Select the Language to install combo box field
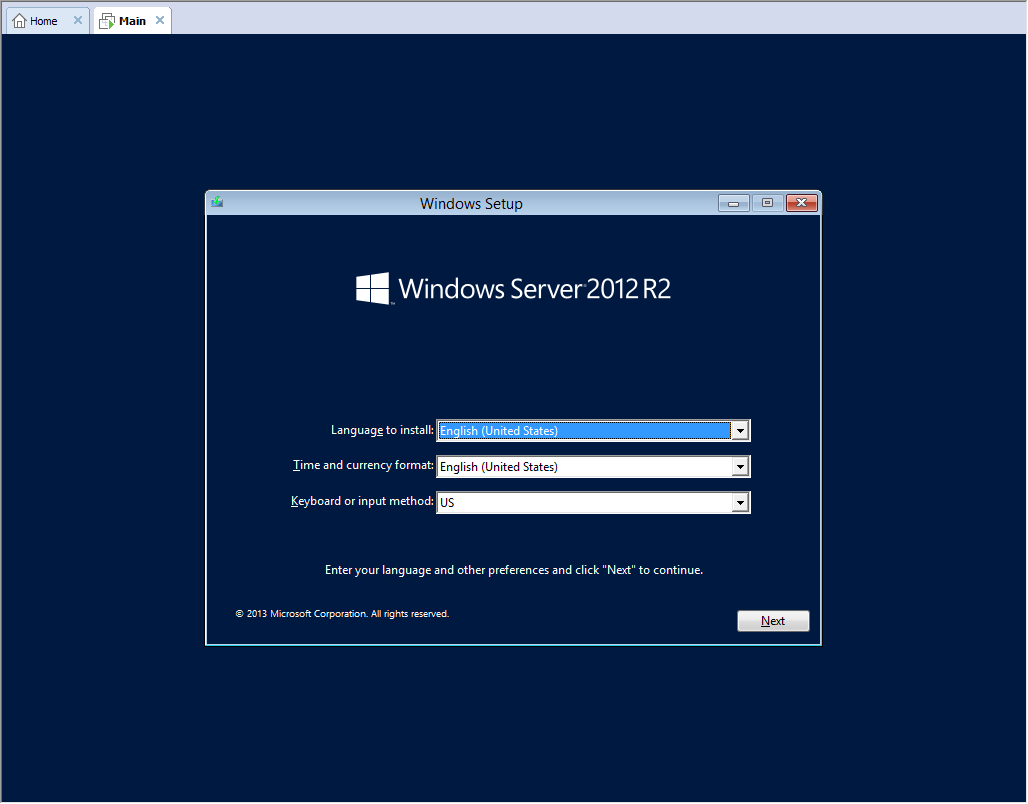 (x=593, y=431)
